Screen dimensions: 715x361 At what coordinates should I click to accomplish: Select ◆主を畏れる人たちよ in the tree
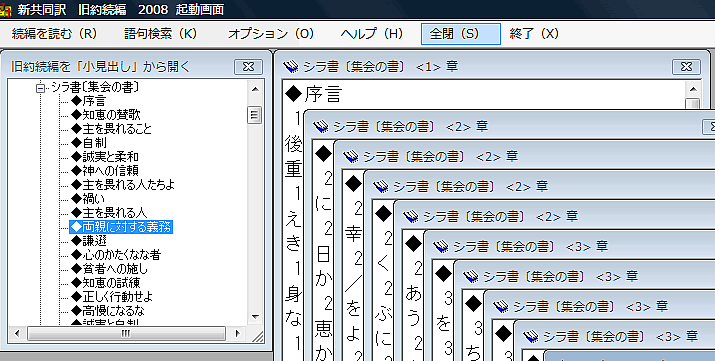[123, 185]
